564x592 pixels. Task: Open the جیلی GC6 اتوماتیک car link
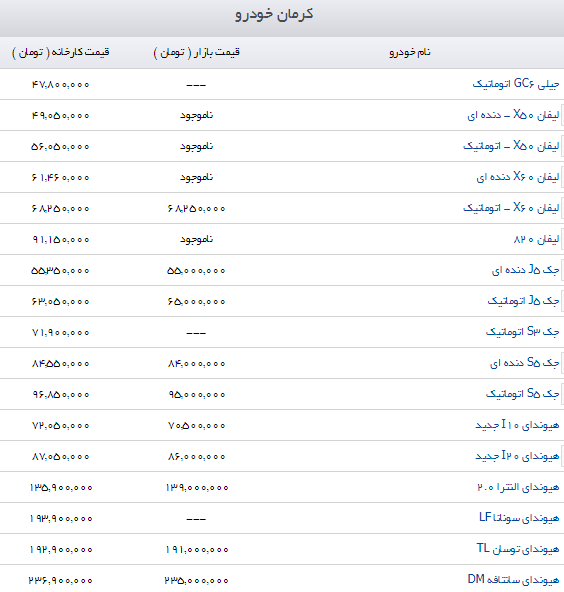coord(516,84)
